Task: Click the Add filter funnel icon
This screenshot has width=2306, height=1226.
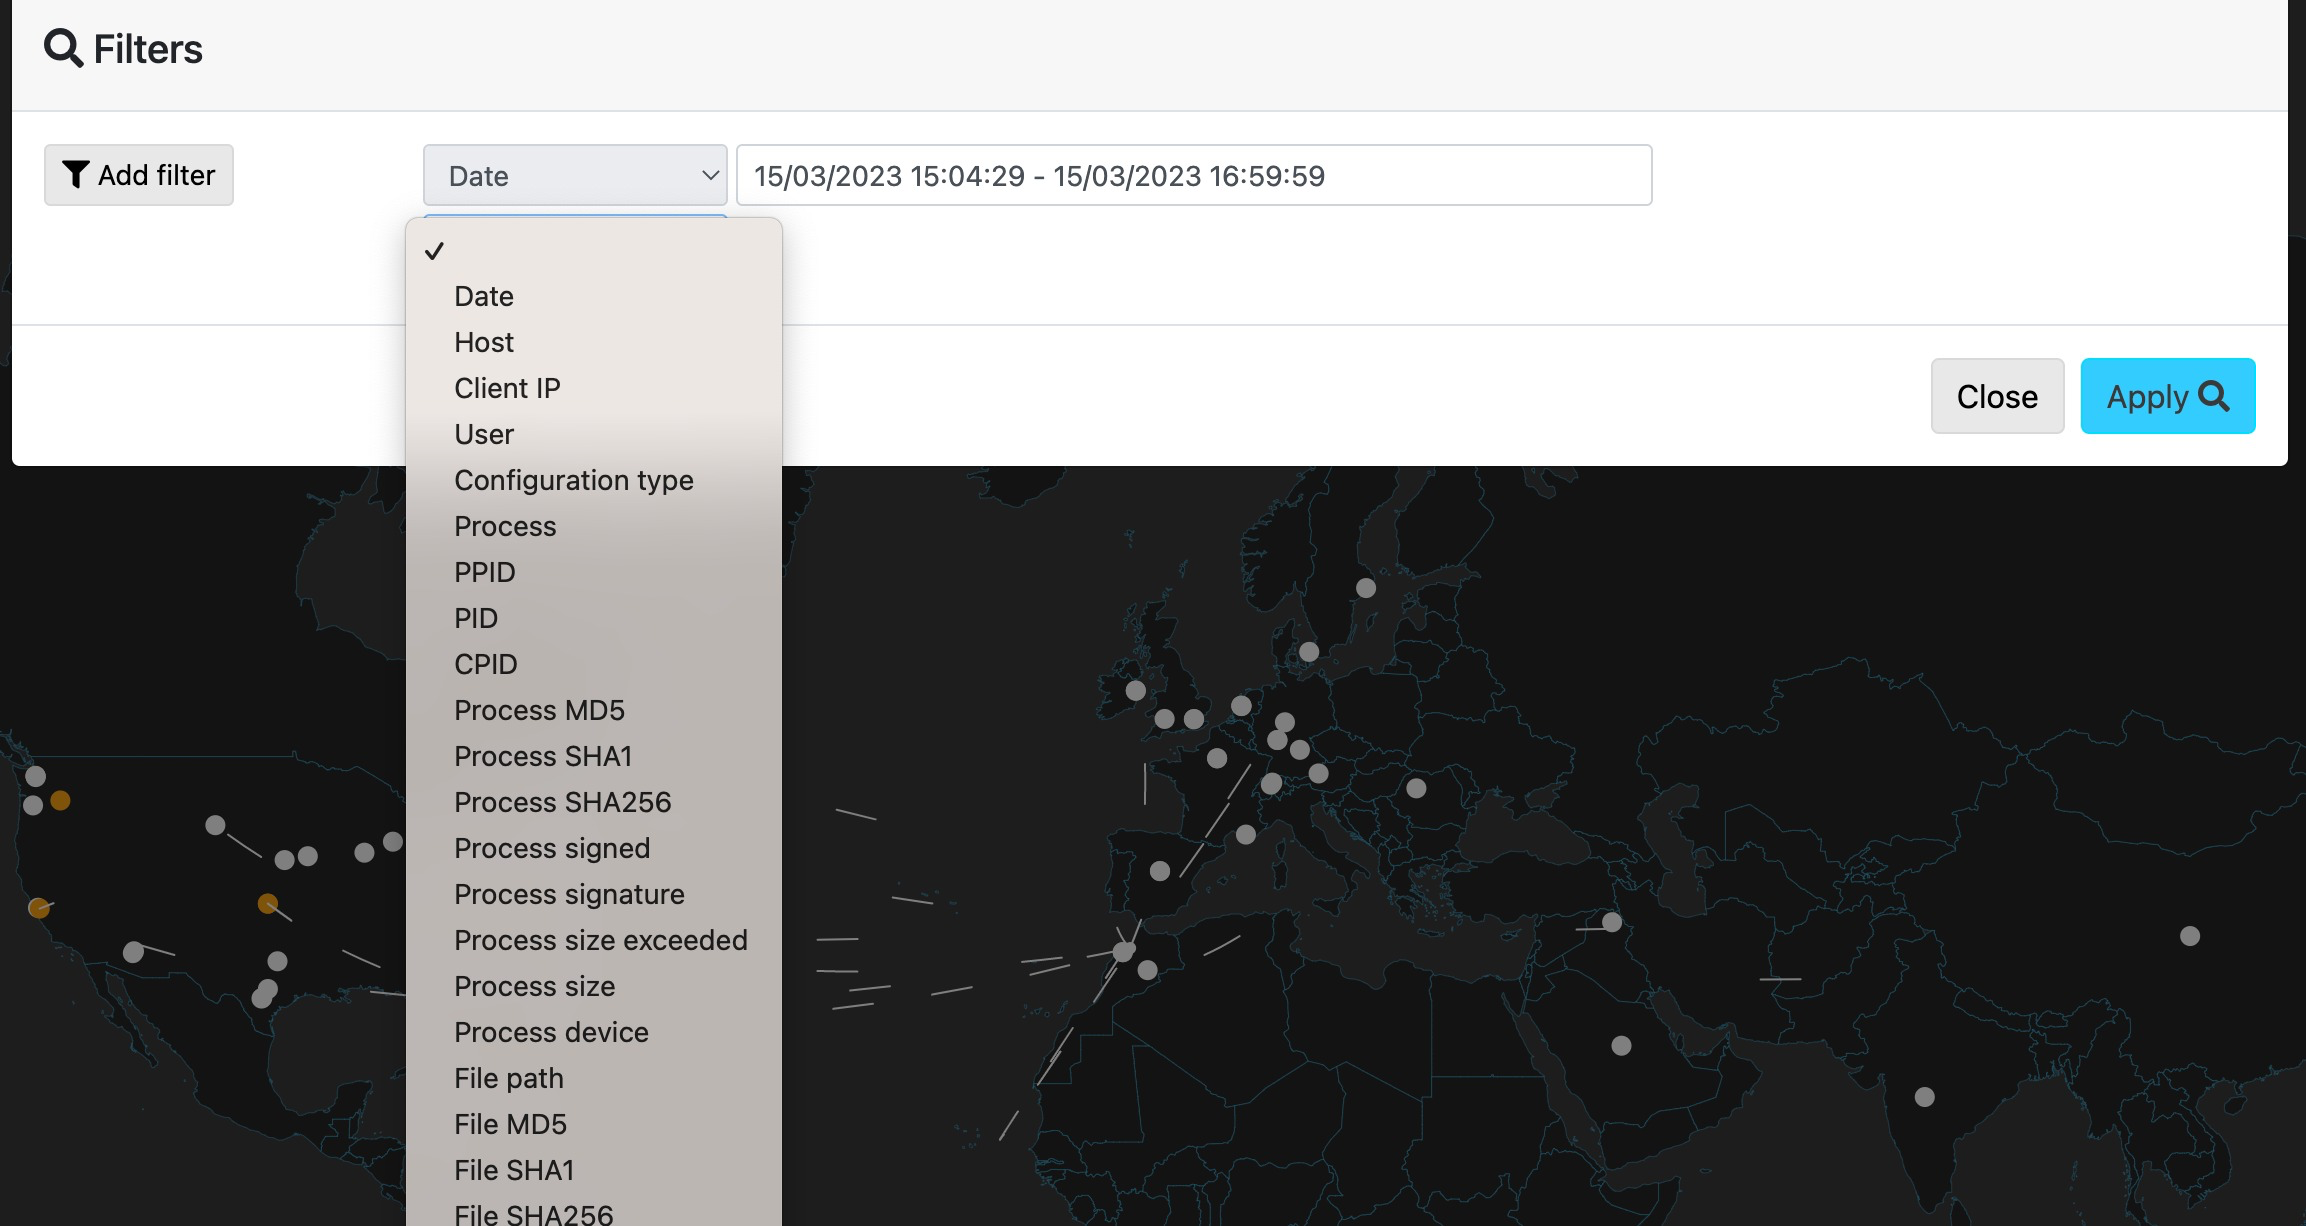Action: click(x=75, y=175)
